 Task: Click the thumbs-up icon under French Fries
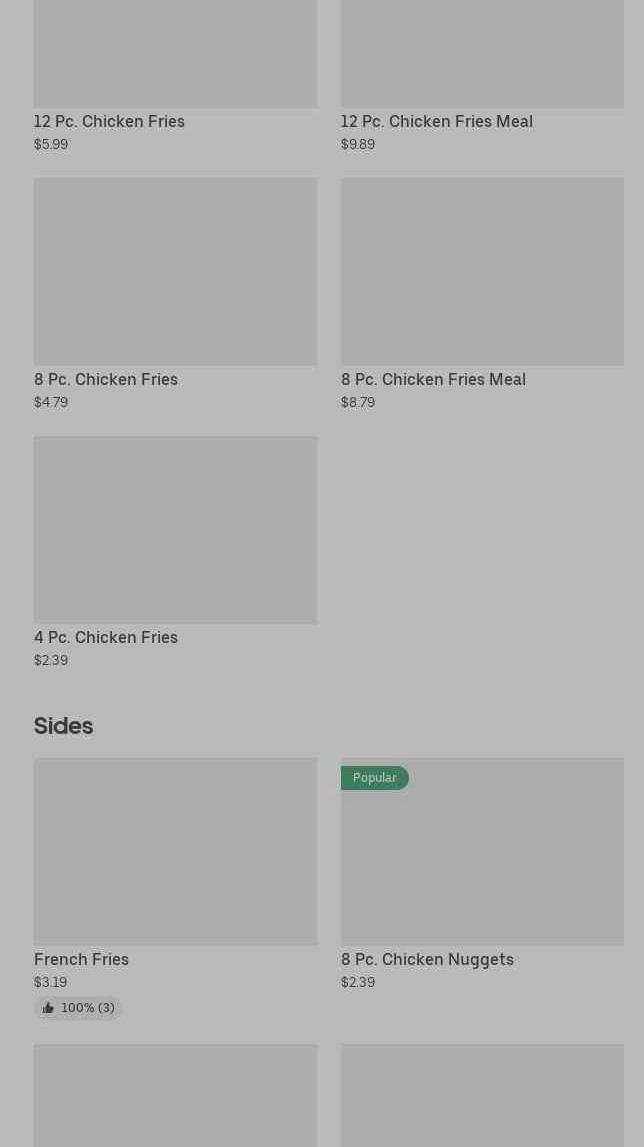(x=48, y=1008)
